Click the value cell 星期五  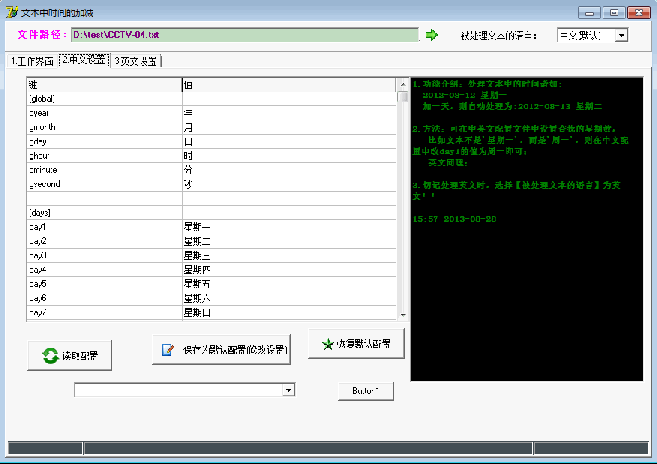click(x=289, y=284)
